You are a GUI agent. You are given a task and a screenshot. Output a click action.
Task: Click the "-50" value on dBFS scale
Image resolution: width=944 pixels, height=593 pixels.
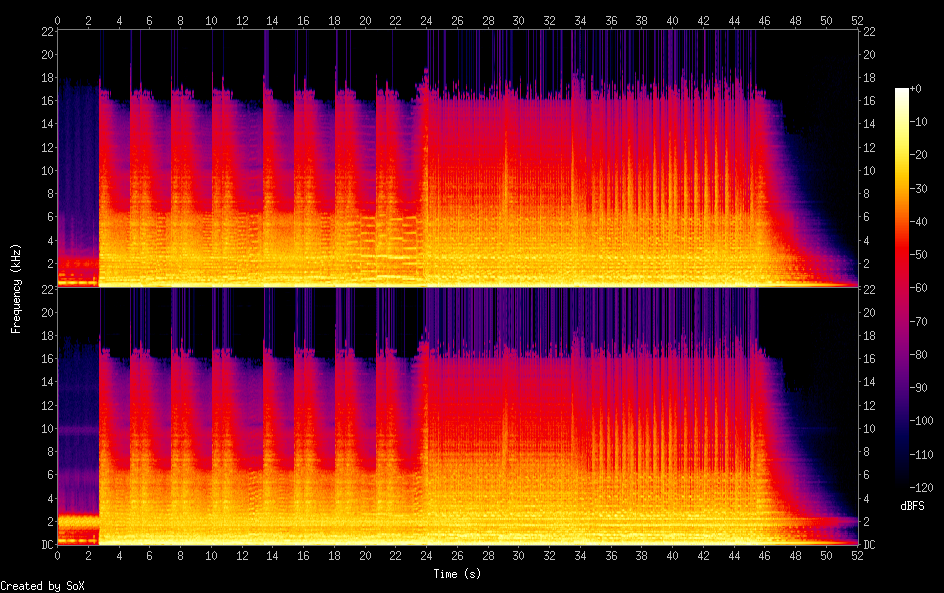point(919,255)
